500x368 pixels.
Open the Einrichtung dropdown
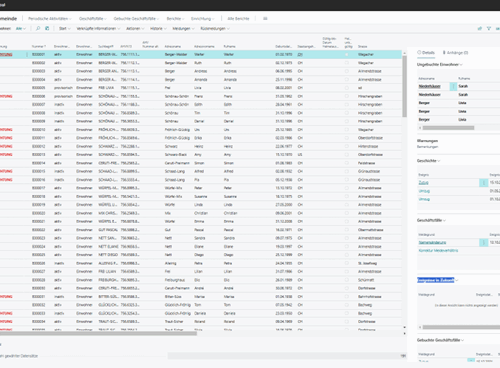202,19
